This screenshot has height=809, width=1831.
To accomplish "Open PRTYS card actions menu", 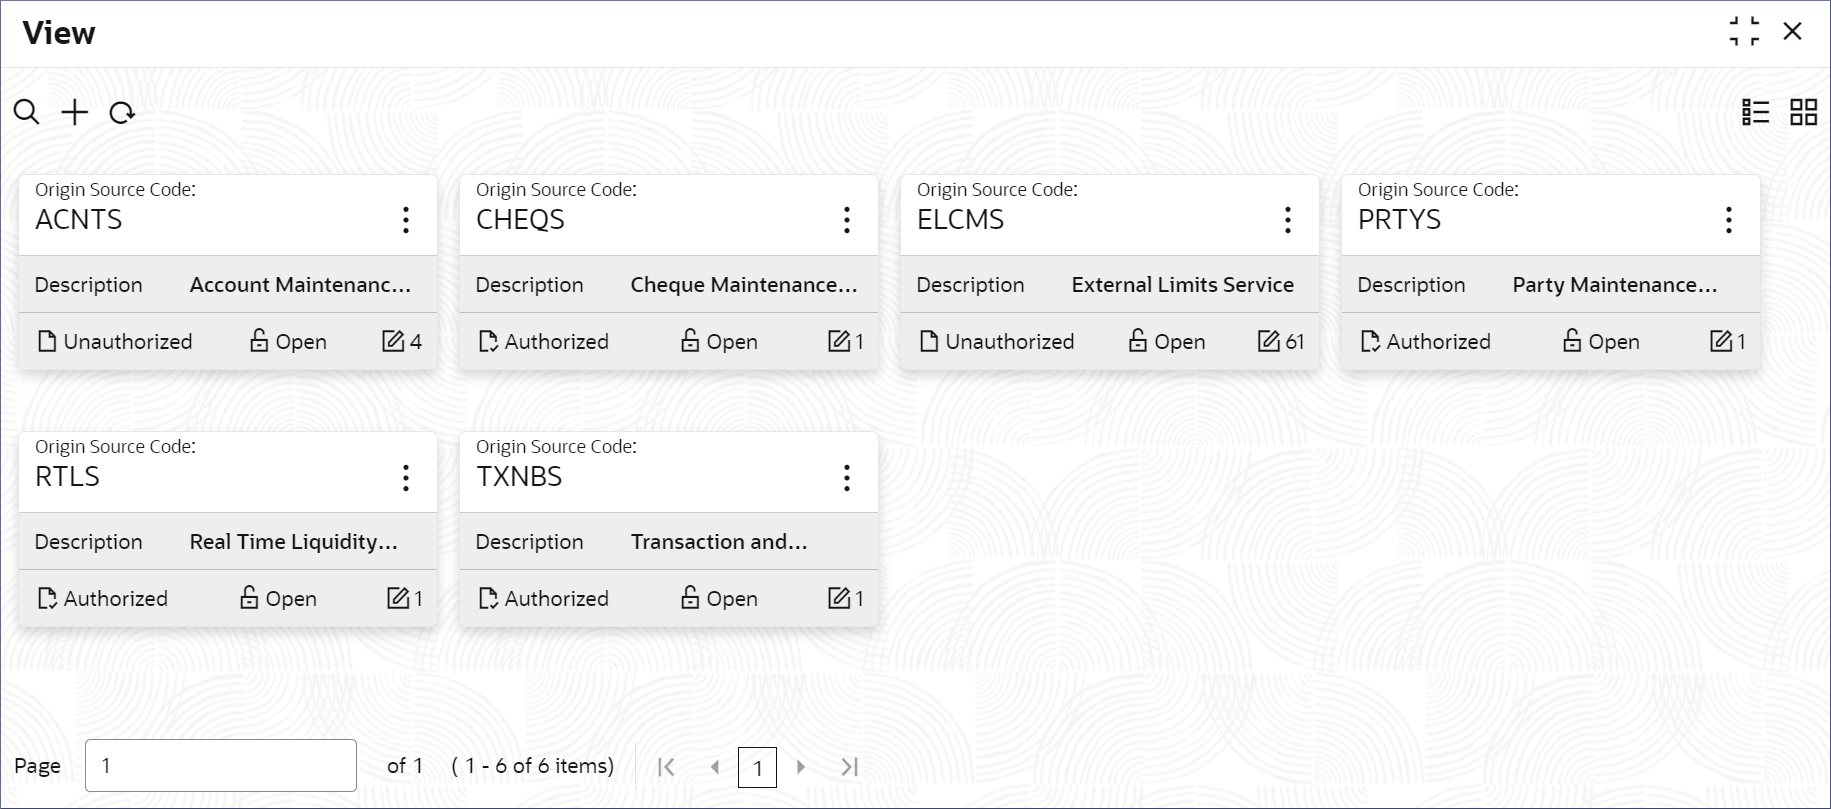I will (x=1729, y=220).
